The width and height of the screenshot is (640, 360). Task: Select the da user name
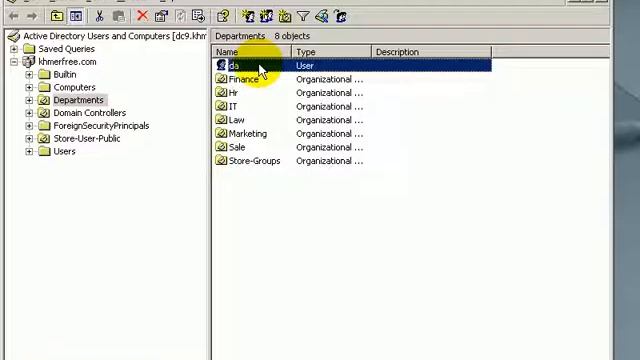click(234, 66)
